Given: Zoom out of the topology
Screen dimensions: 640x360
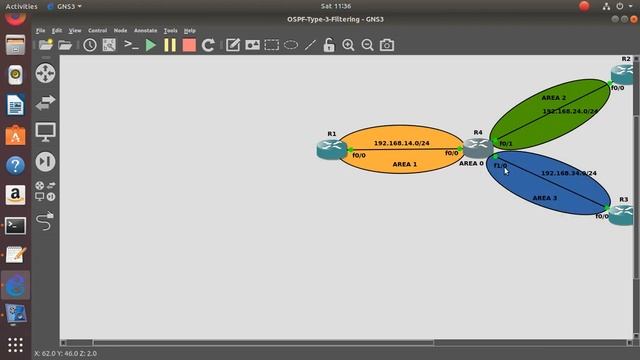Looking at the screenshot, I should tap(367, 45).
